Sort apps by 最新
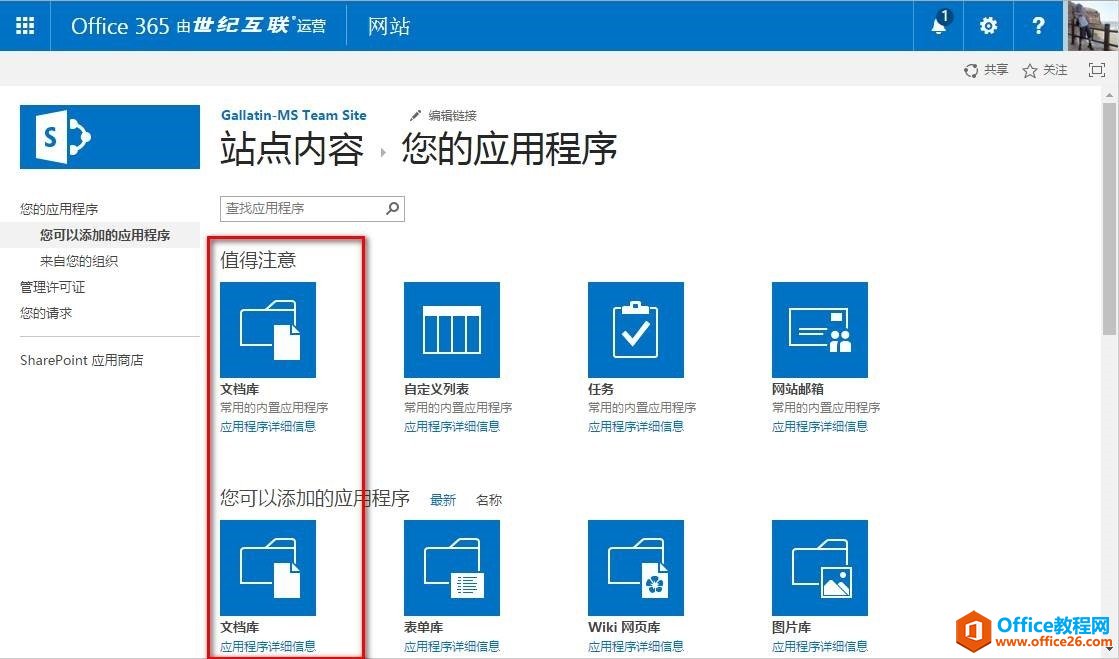Screen dimensions: 1119x659 click(x=442, y=500)
